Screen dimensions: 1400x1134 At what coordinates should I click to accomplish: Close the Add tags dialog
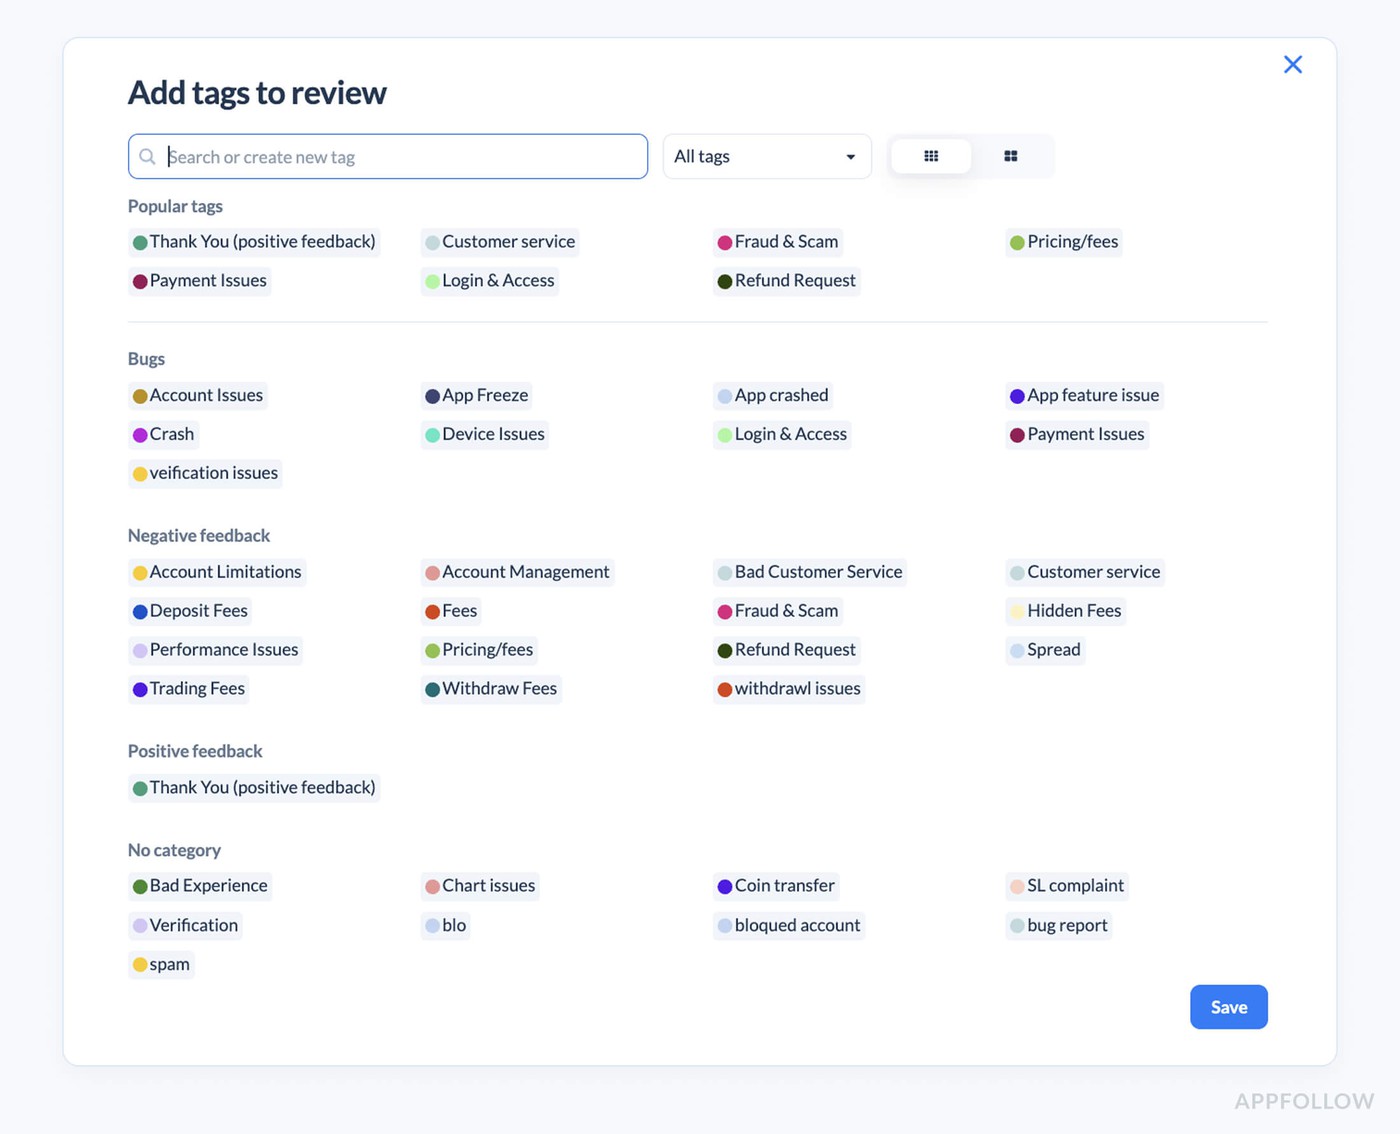tap(1292, 65)
